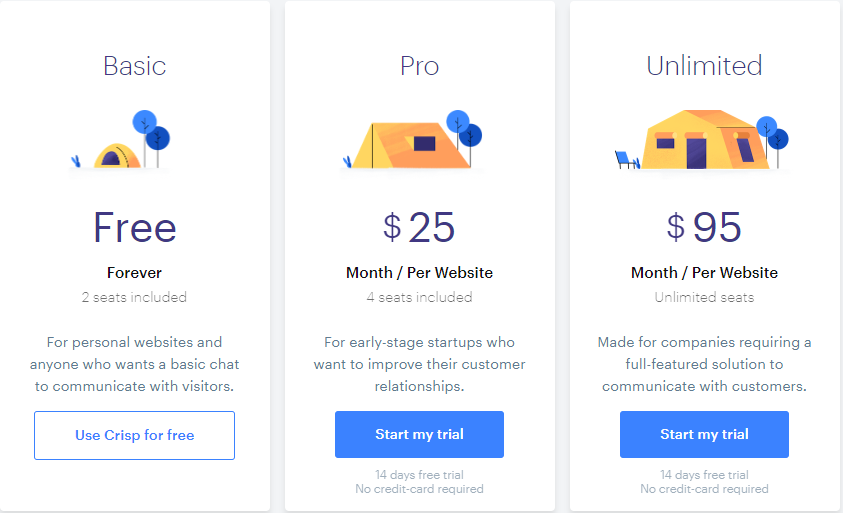
Task: Click the dollar sign next to 95
Action: click(676, 227)
